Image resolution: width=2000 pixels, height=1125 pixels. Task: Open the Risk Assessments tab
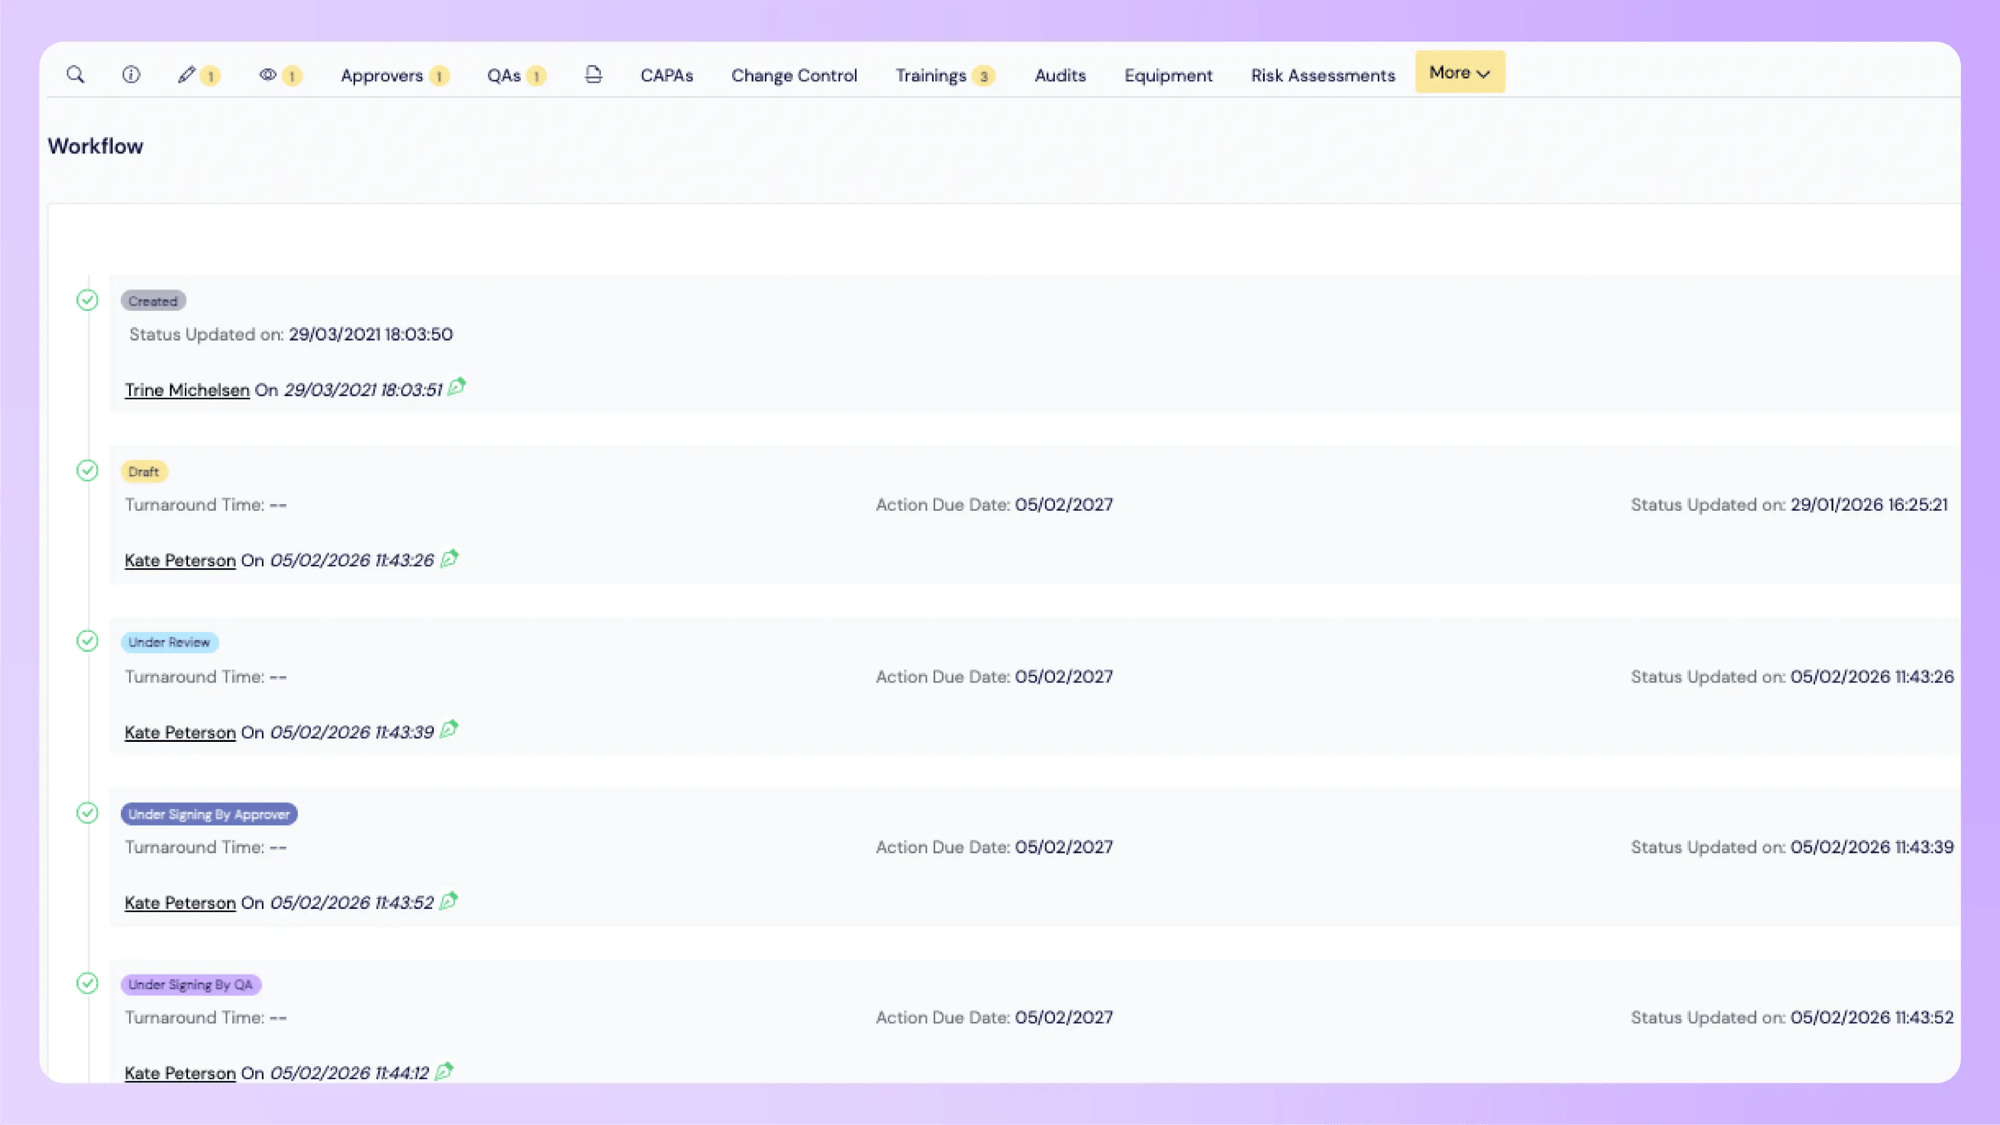[x=1322, y=76]
